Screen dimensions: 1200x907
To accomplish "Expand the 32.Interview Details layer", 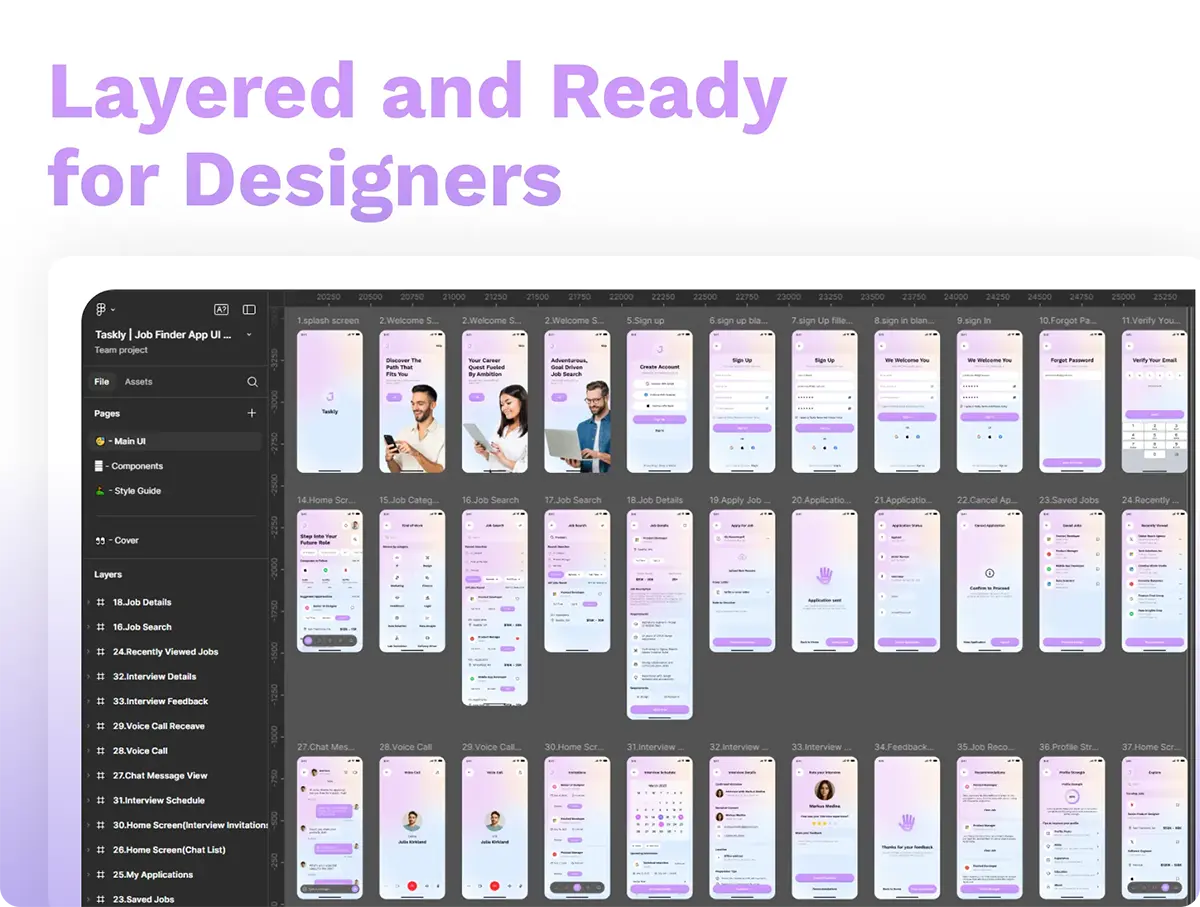I will (88, 677).
